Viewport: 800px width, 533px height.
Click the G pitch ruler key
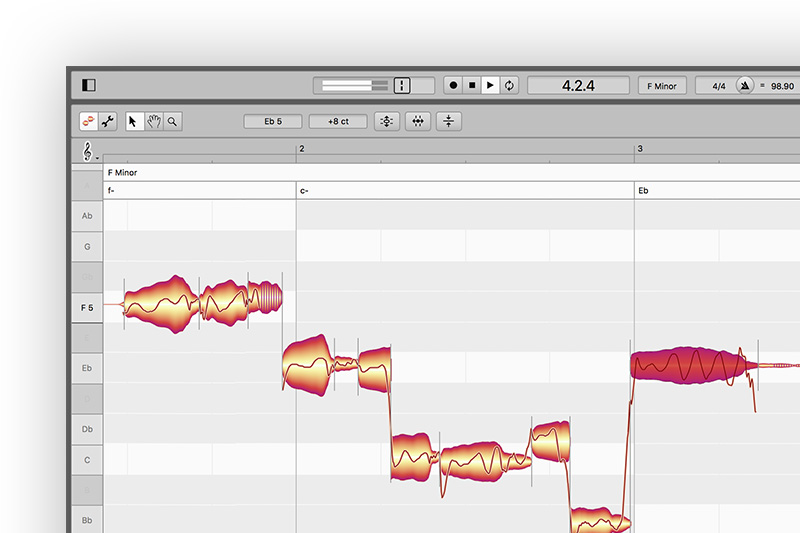click(87, 246)
